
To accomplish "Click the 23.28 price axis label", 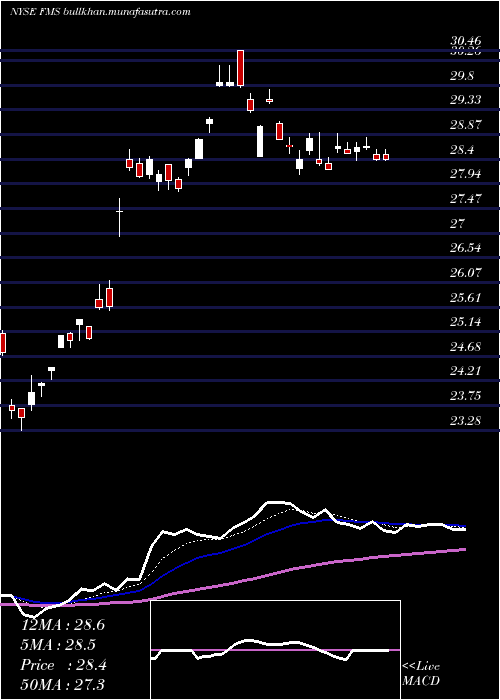I will (466, 421).
